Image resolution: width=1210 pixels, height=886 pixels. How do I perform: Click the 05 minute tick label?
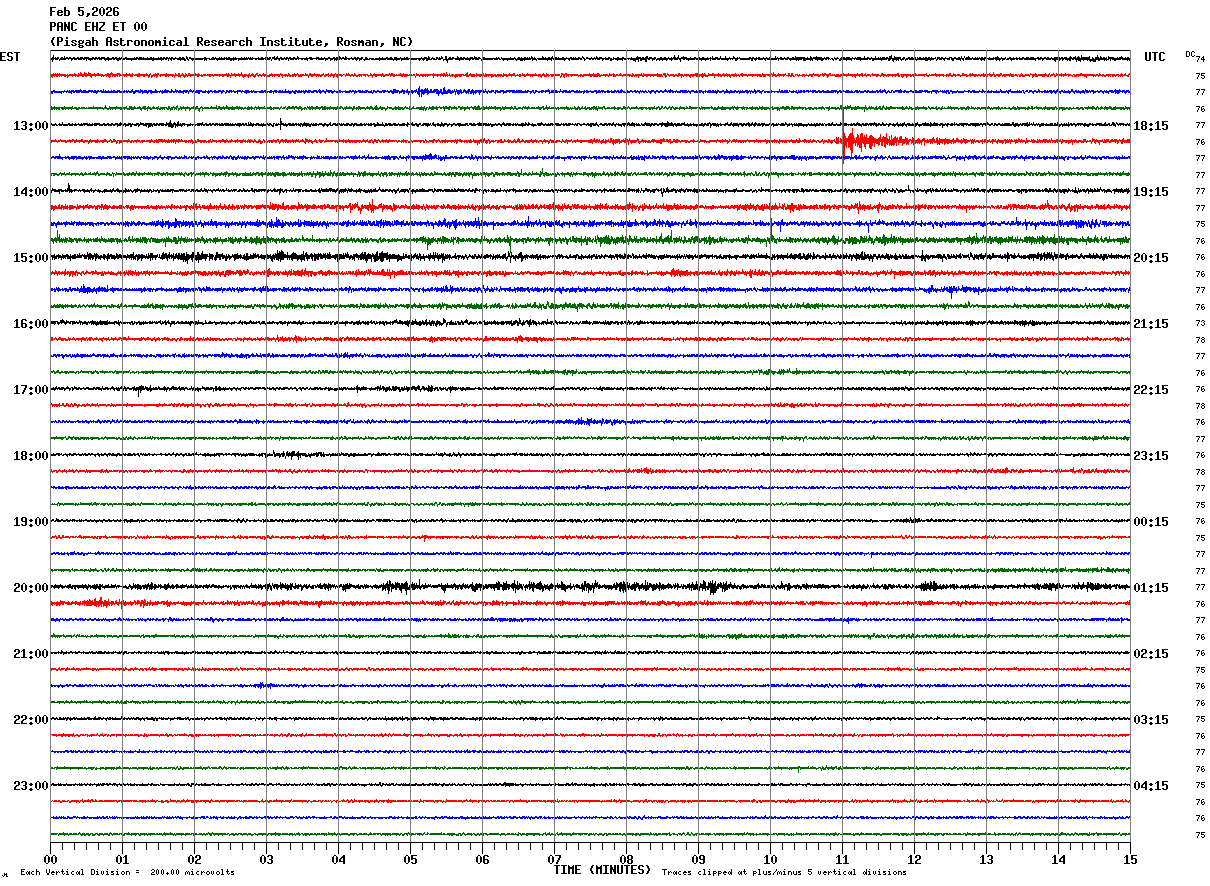[x=410, y=859]
